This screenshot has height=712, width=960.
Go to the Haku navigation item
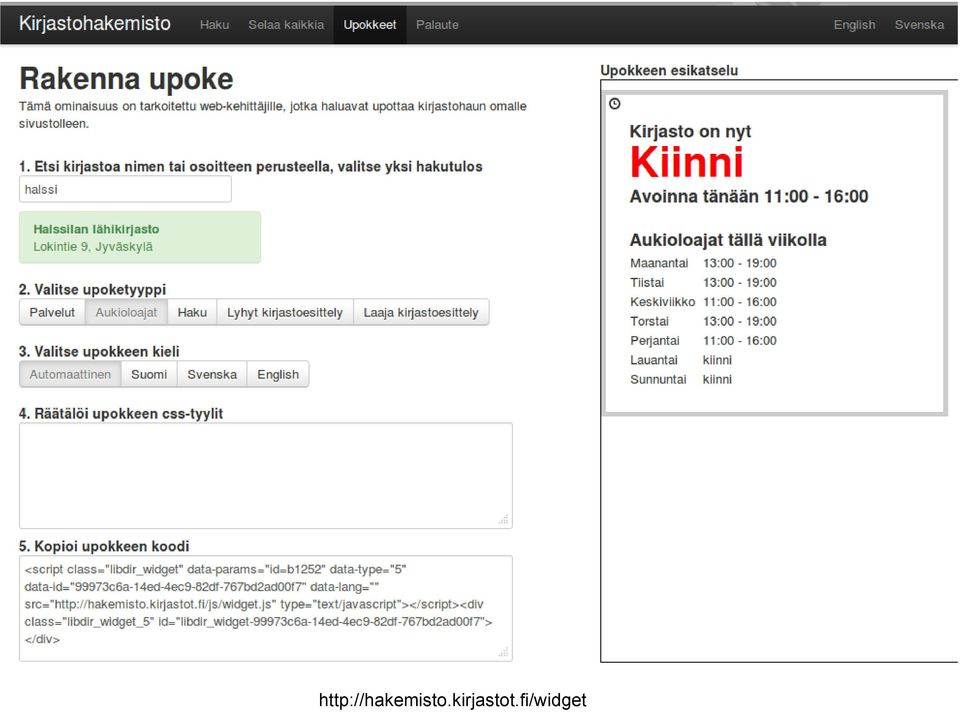pyautogui.click(x=214, y=25)
